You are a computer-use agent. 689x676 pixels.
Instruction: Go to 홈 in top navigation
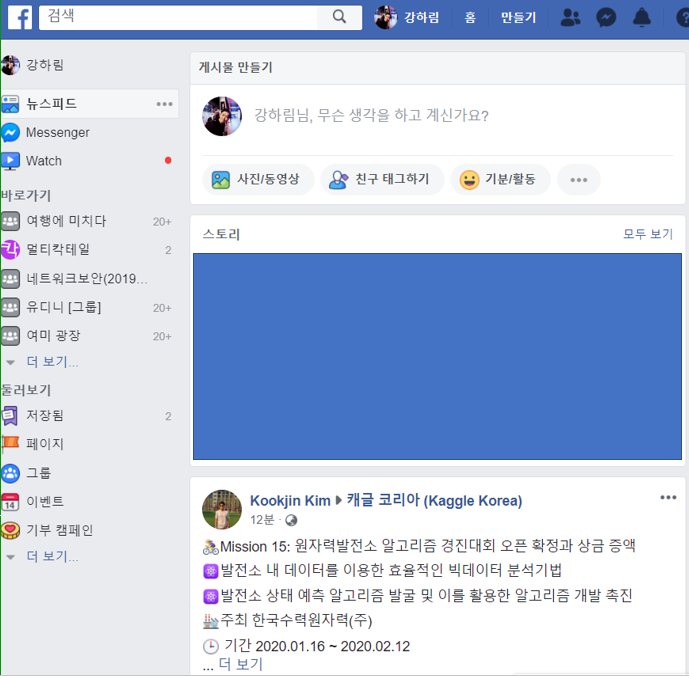[470, 18]
